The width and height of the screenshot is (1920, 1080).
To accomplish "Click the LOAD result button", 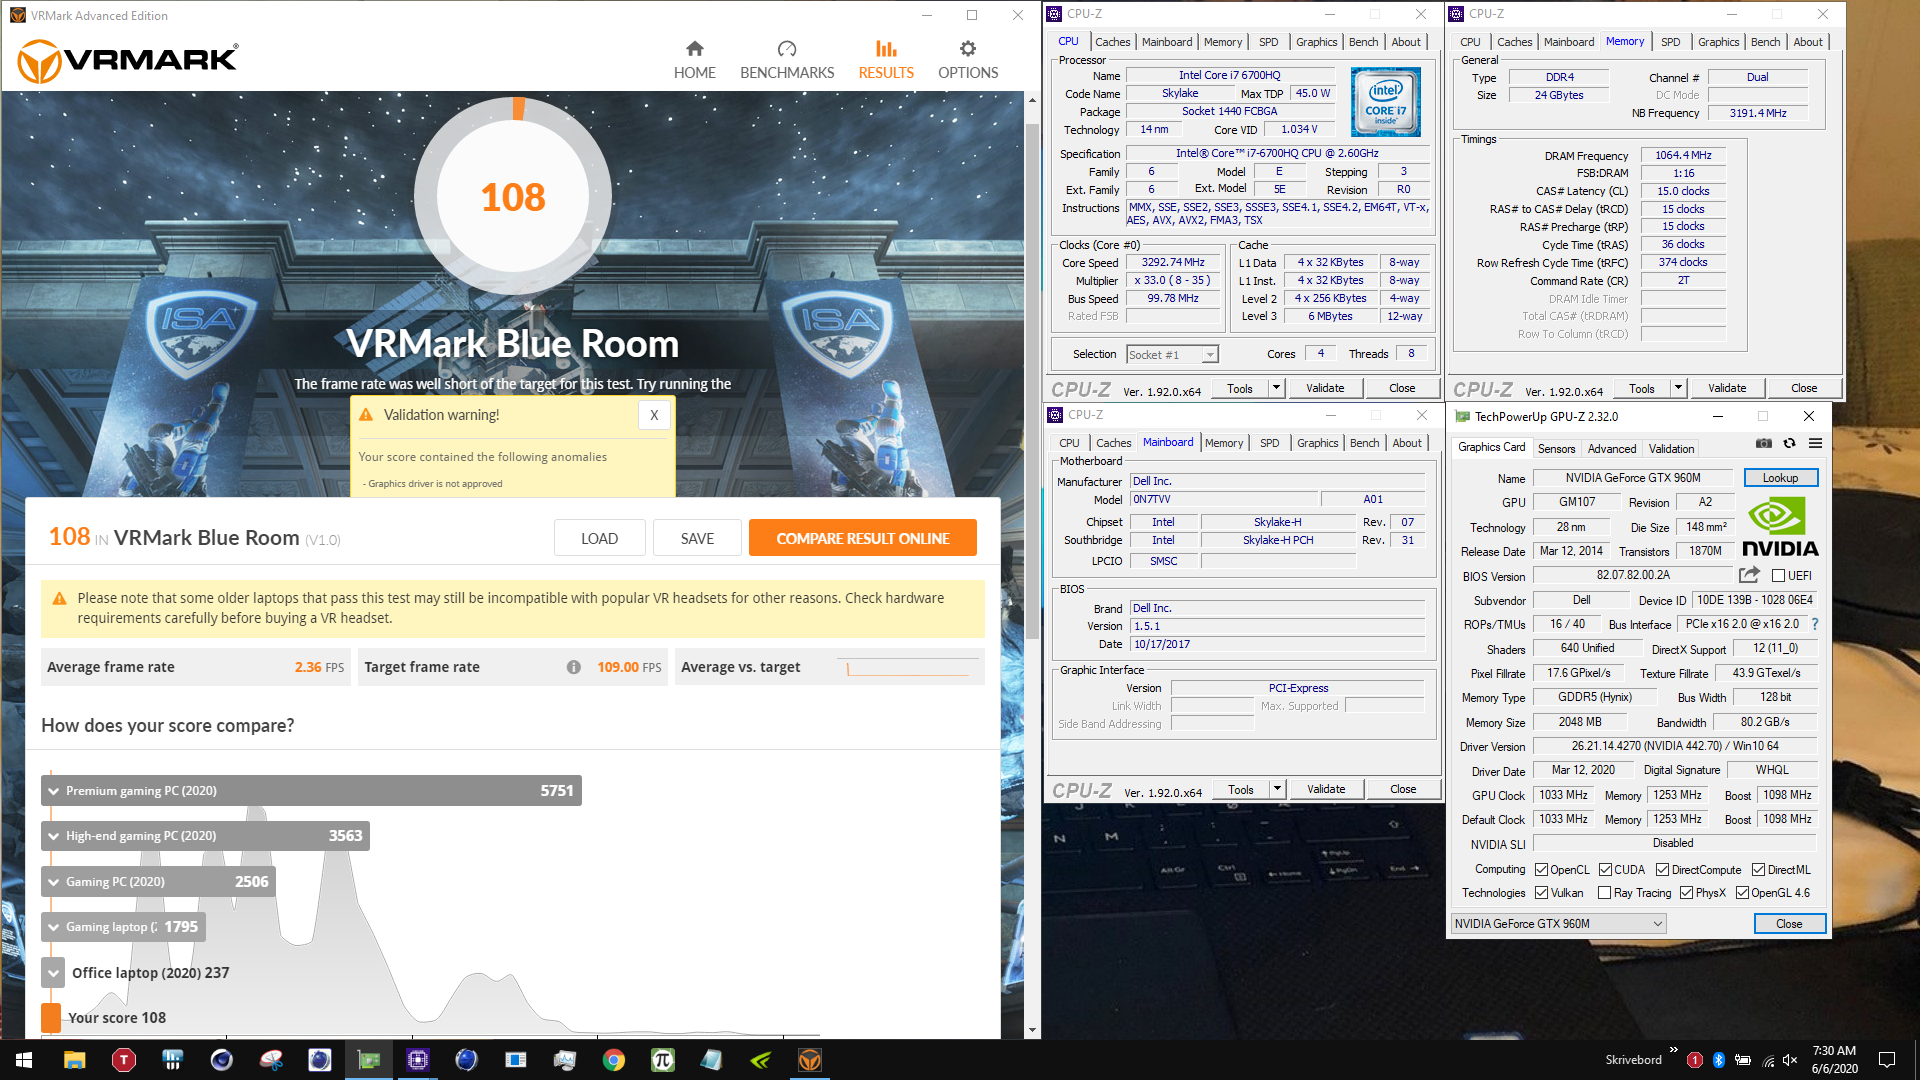I will tap(599, 538).
